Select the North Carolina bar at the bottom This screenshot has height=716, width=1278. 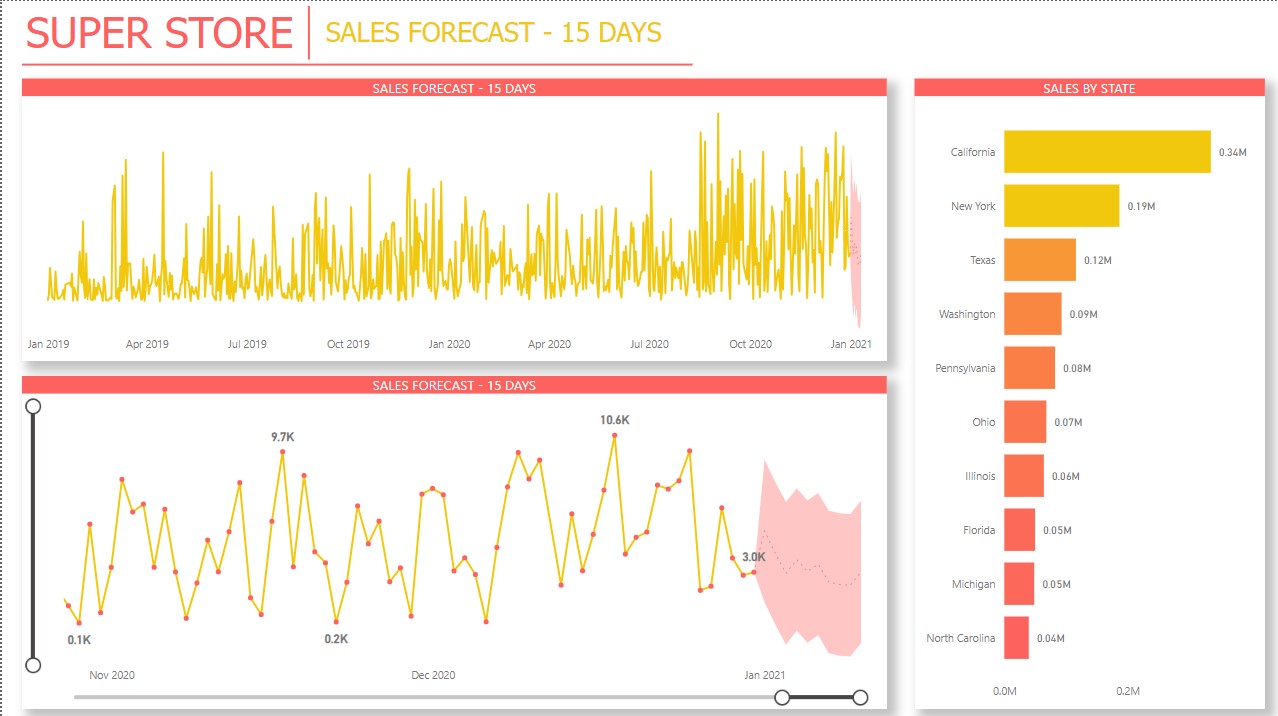[x=1016, y=638]
